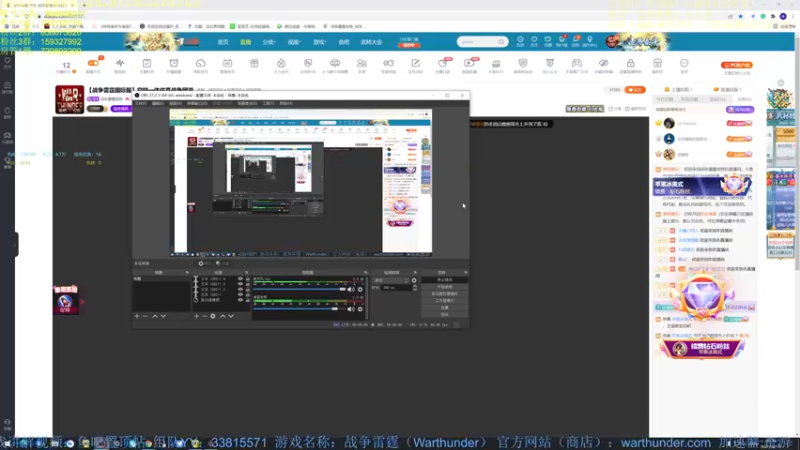Open source properties gear in Sources panel
800x450 pixels.
coord(213,316)
